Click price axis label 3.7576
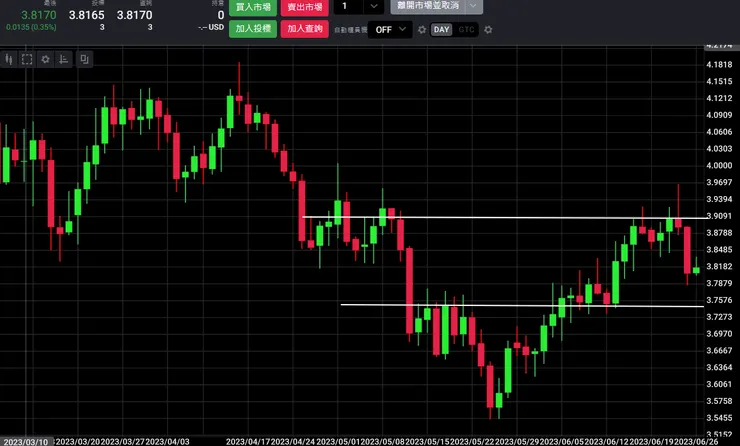 tap(719, 300)
